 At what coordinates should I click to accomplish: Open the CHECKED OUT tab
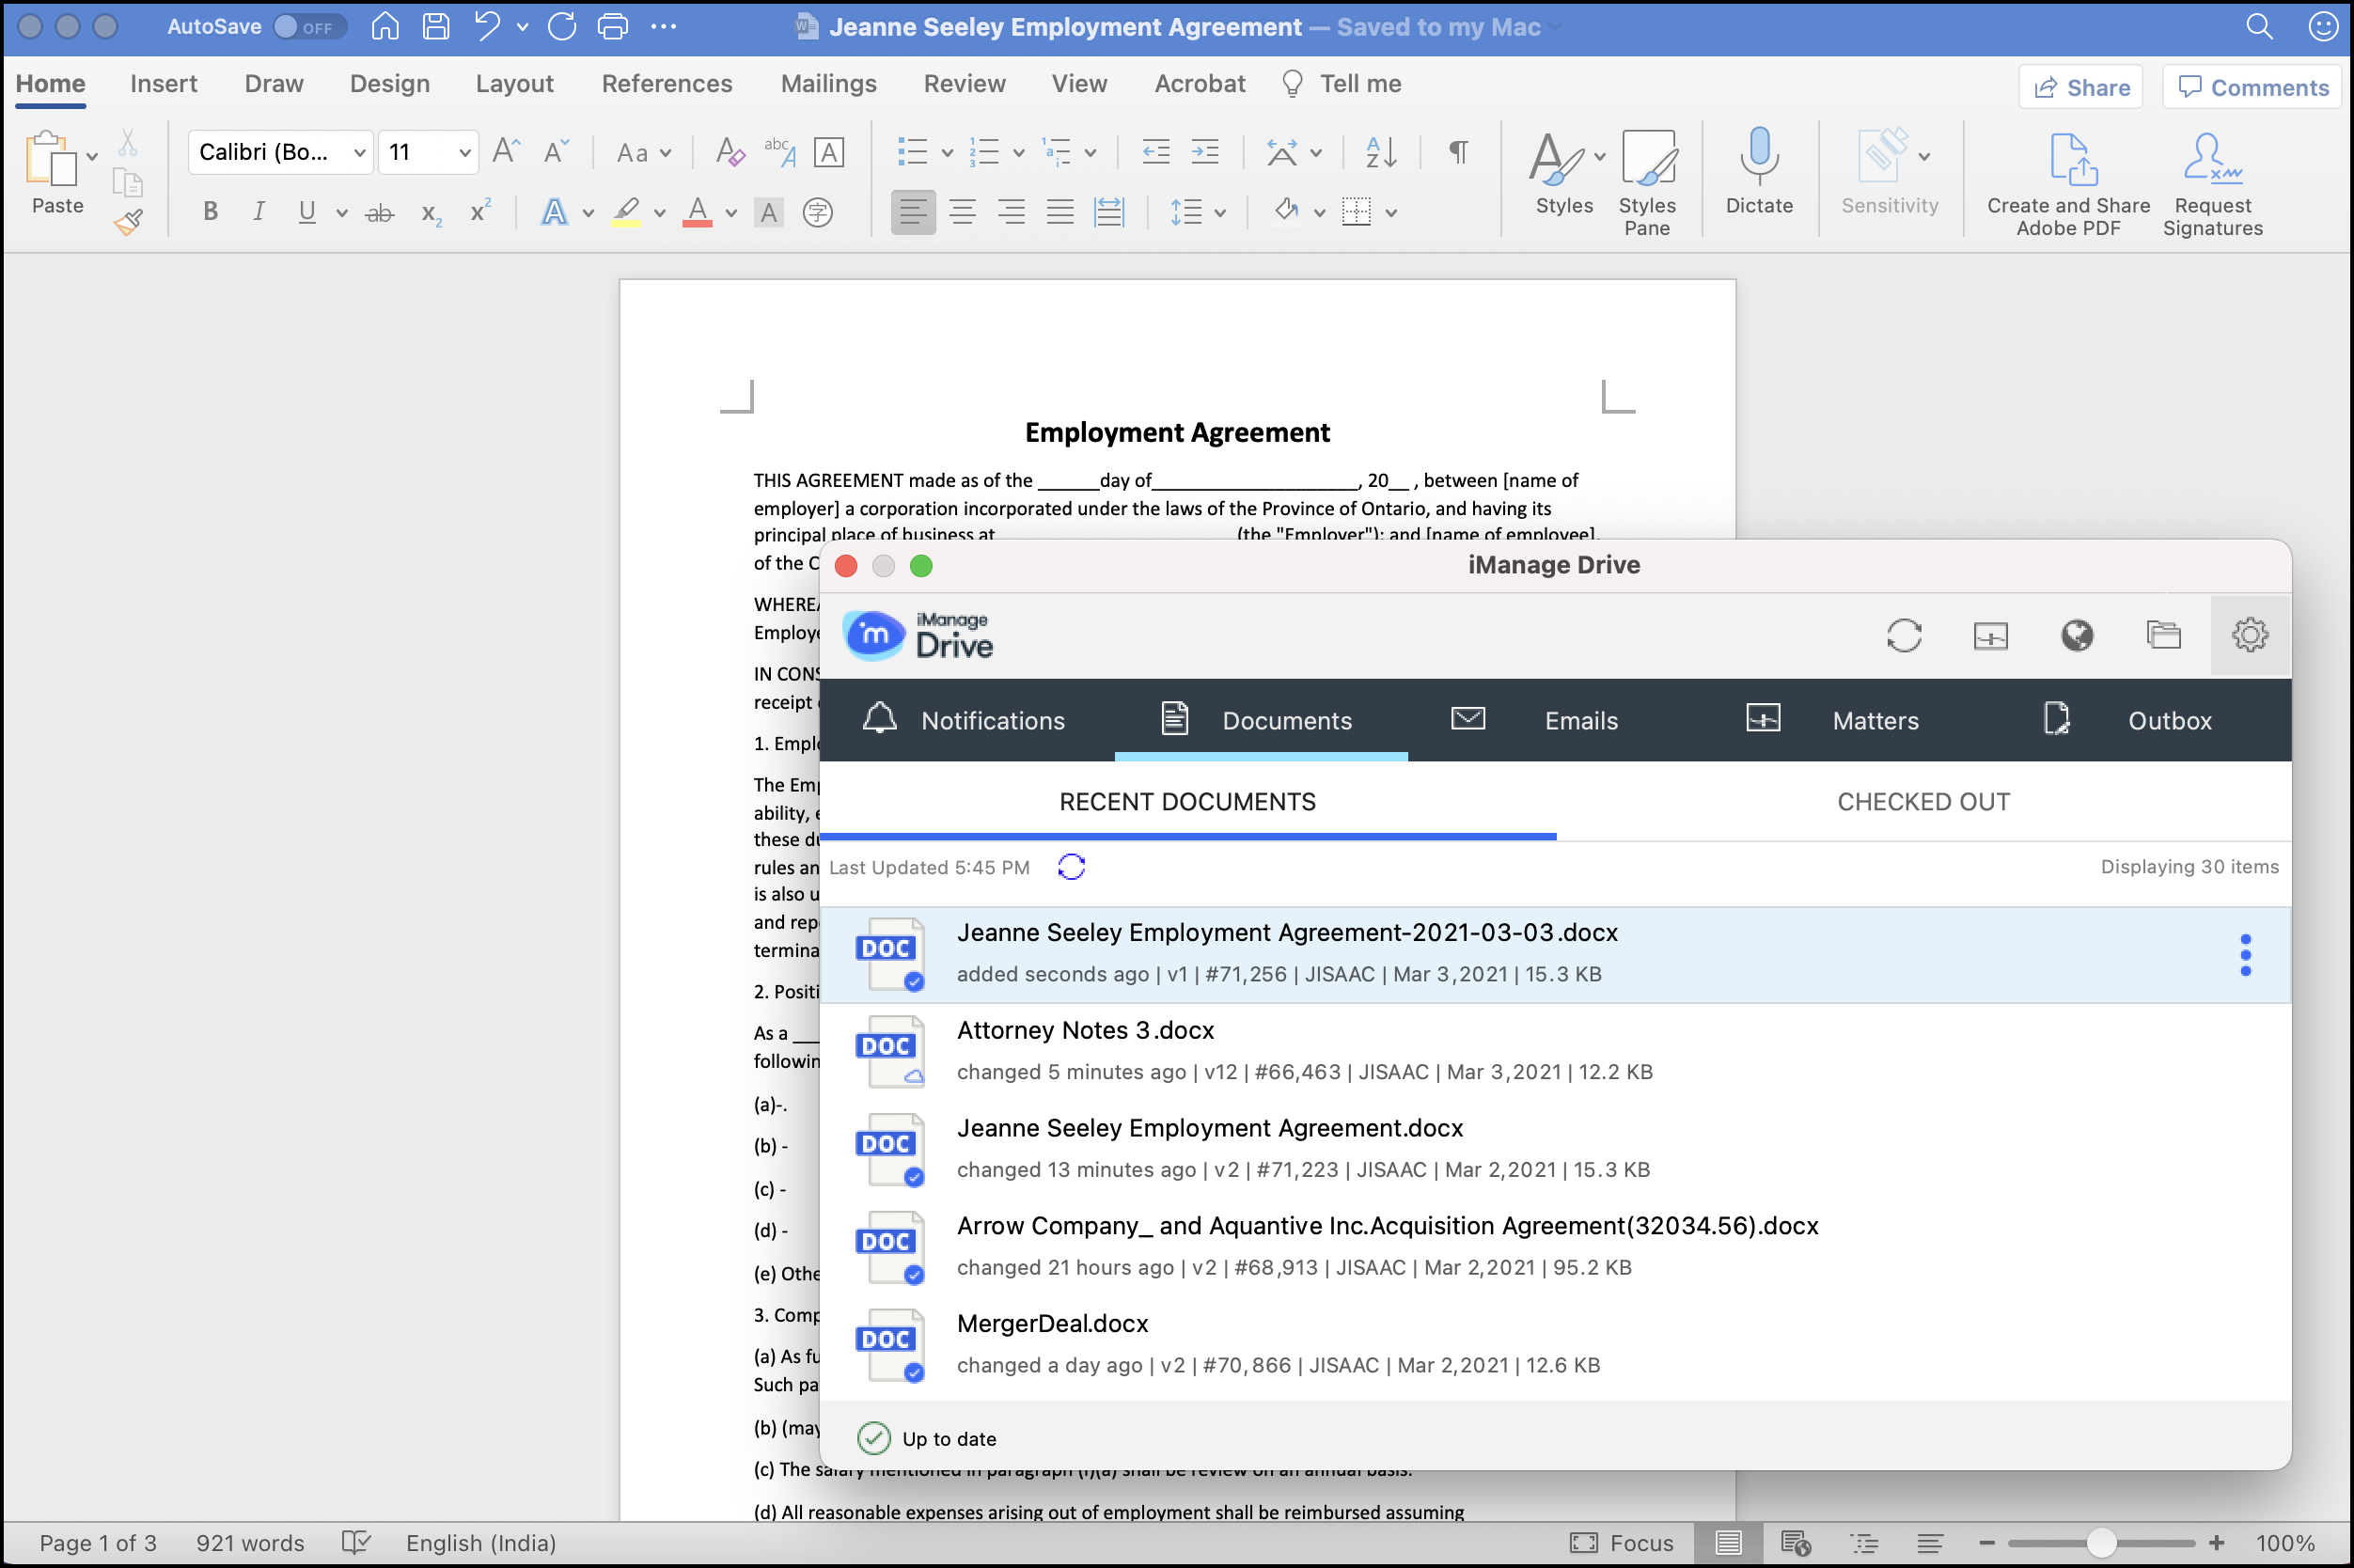(x=1922, y=802)
